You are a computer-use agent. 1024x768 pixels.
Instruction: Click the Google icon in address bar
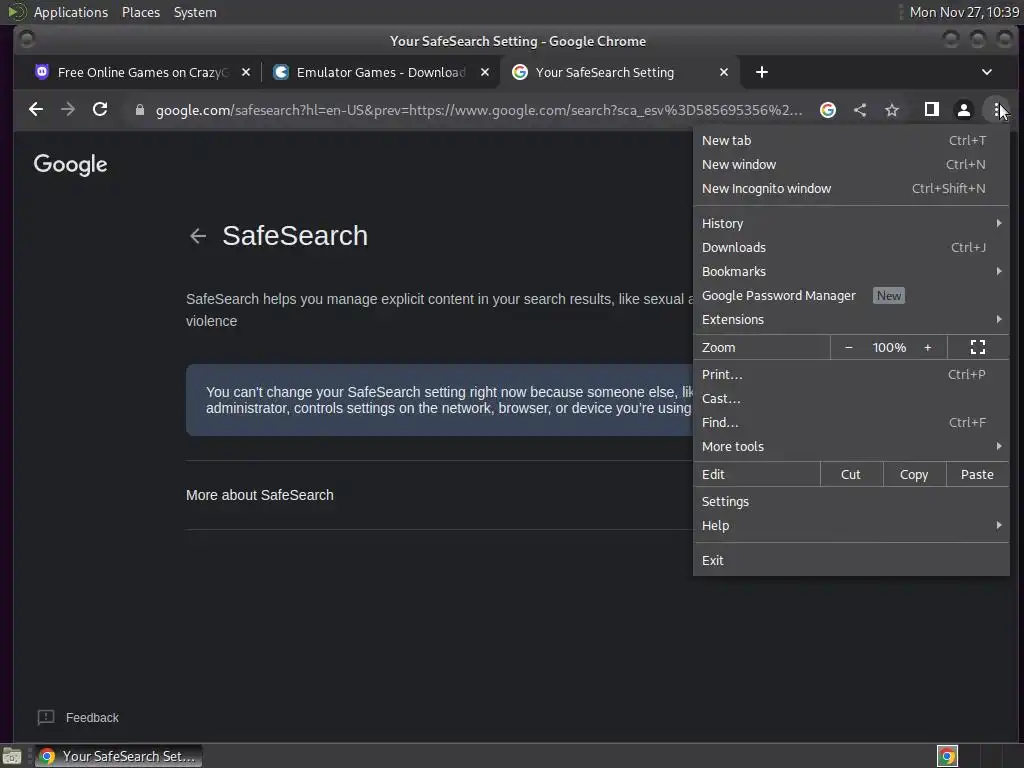pos(827,110)
